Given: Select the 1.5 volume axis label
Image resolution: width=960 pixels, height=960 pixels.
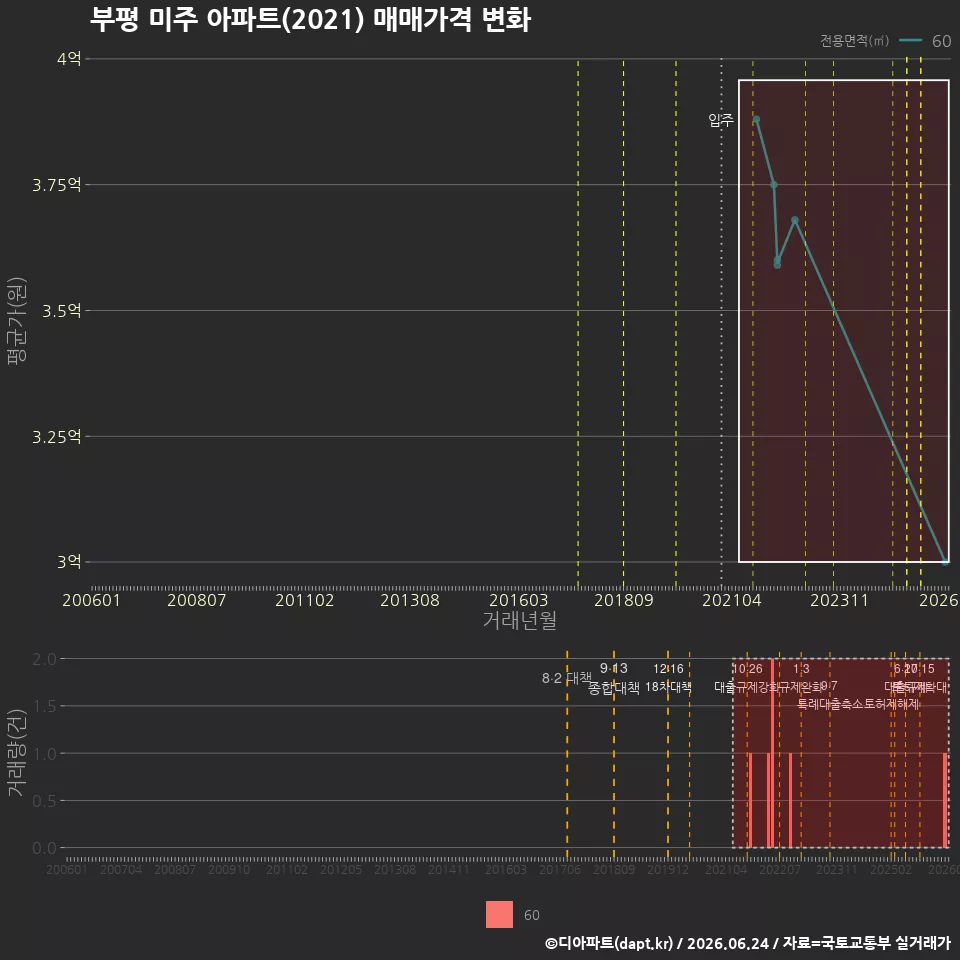Looking at the screenshot, I should [x=44, y=707].
